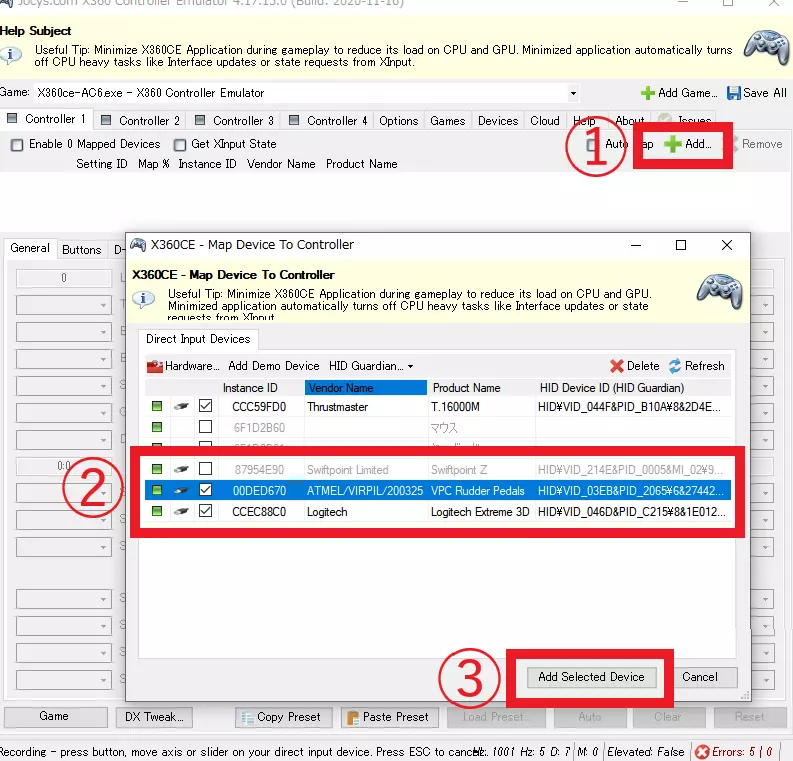The width and height of the screenshot is (793, 761).
Task: Click the info icon in Map Device dialog
Action: pyautogui.click(x=143, y=298)
